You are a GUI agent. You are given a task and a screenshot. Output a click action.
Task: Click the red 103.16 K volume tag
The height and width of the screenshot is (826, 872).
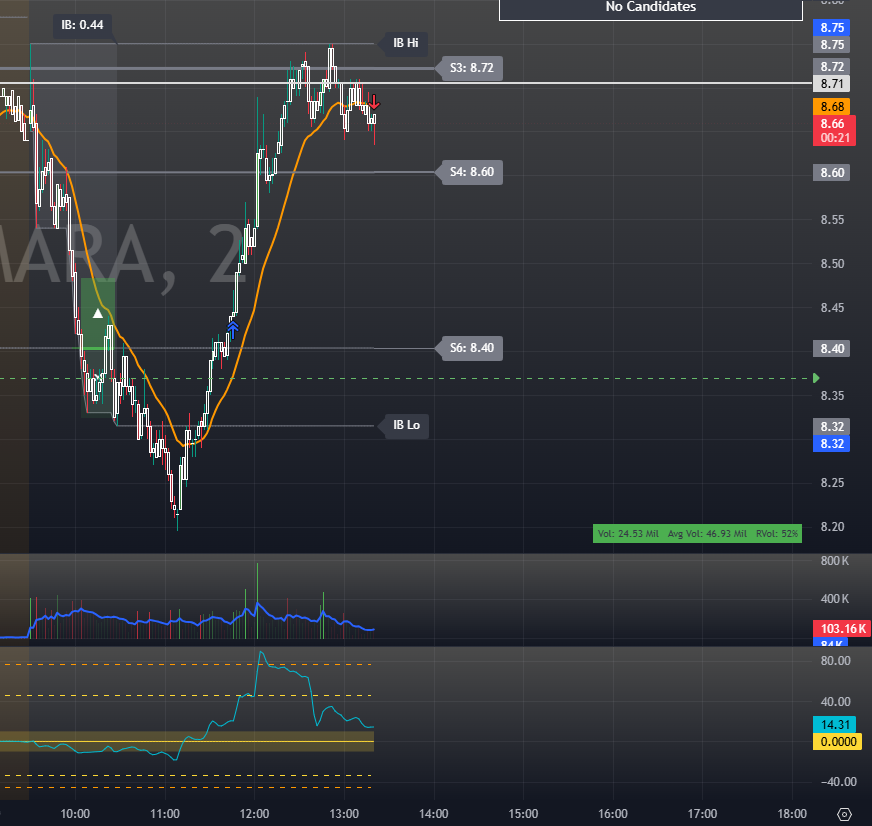tap(842, 629)
